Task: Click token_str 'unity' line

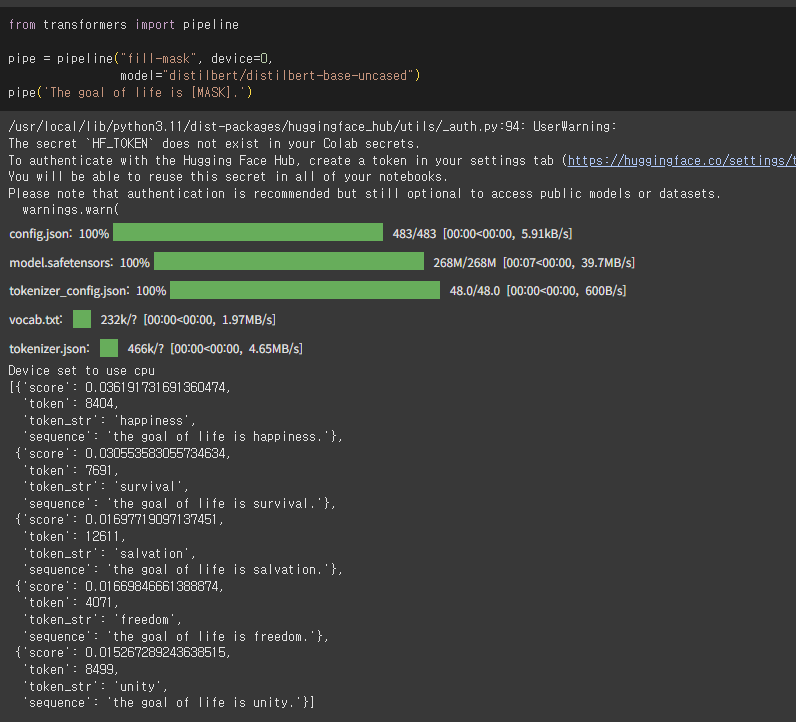Action: coord(95,686)
